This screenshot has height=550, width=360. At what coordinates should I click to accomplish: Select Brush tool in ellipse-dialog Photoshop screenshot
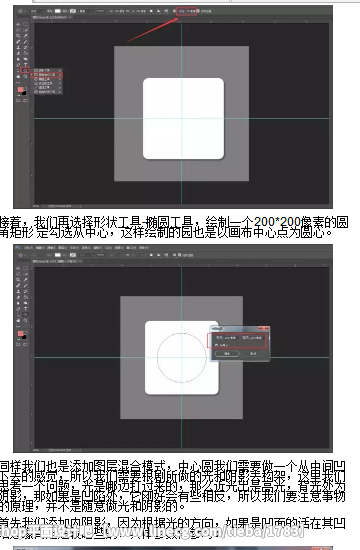(26, 286)
